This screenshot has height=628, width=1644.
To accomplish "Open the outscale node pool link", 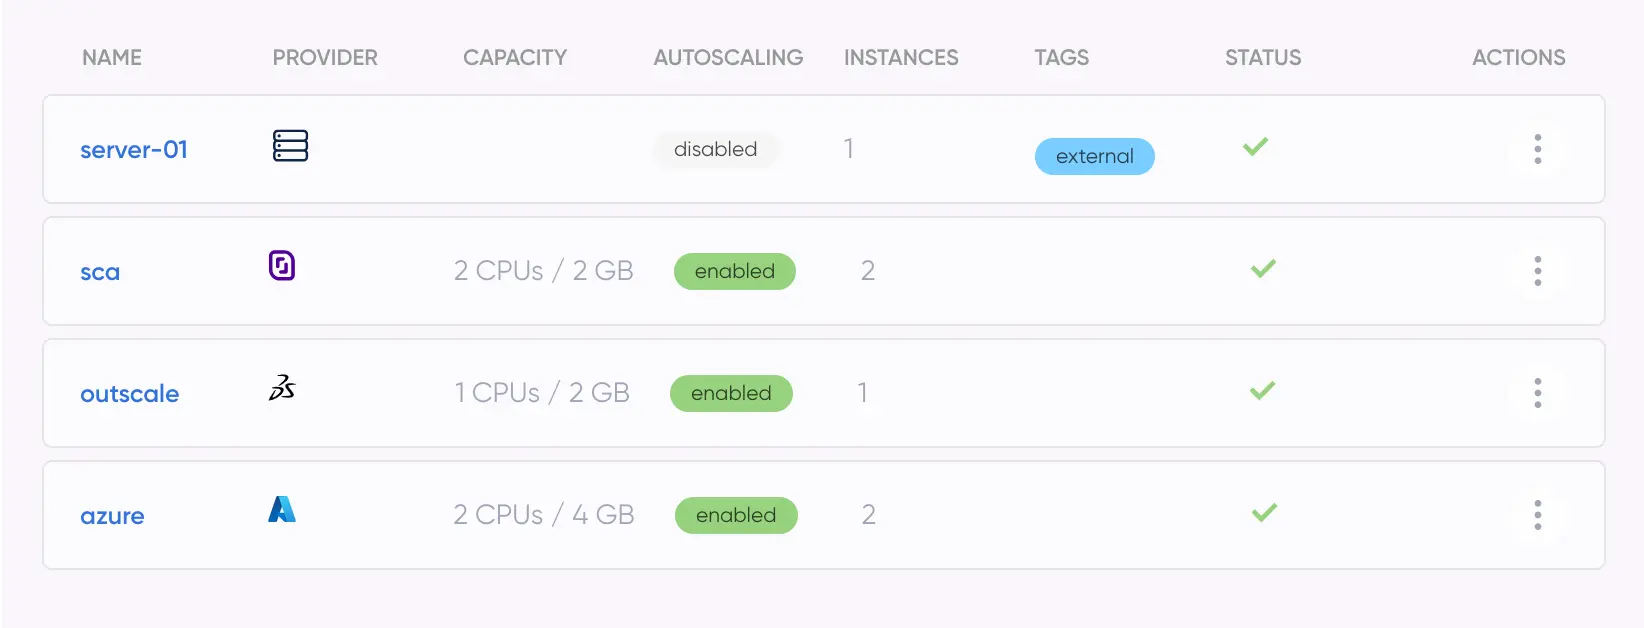I will pyautogui.click(x=130, y=394).
